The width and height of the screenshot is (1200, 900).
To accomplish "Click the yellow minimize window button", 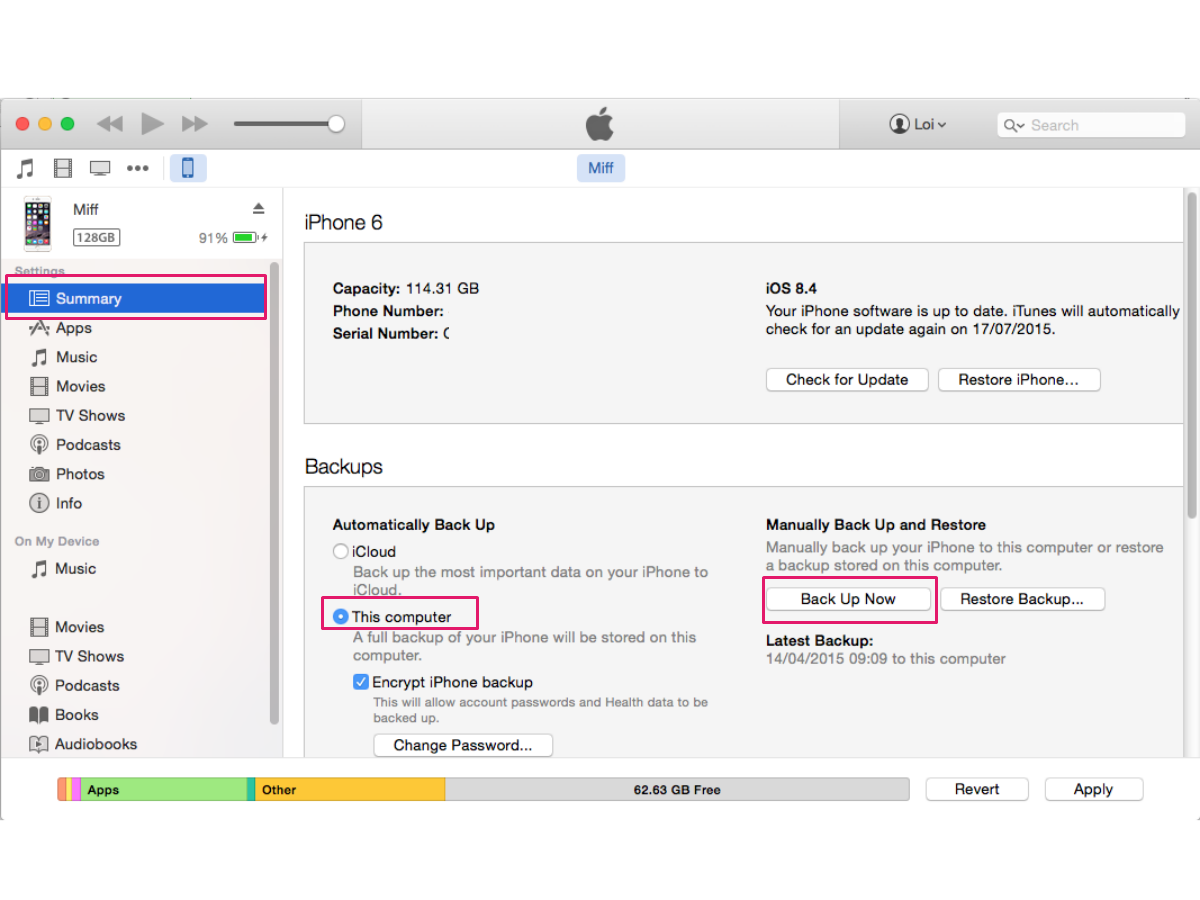I will (x=44, y=124).
